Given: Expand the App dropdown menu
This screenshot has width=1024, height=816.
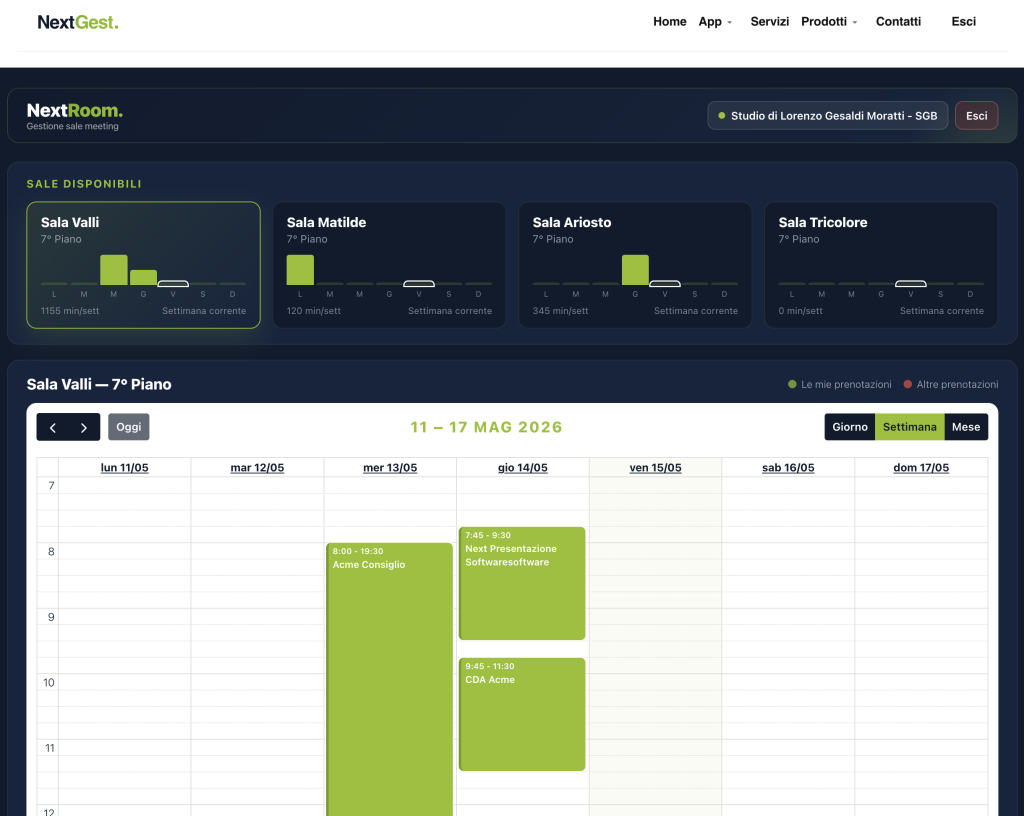Looking at the screenshot, I should coord(715,22).
